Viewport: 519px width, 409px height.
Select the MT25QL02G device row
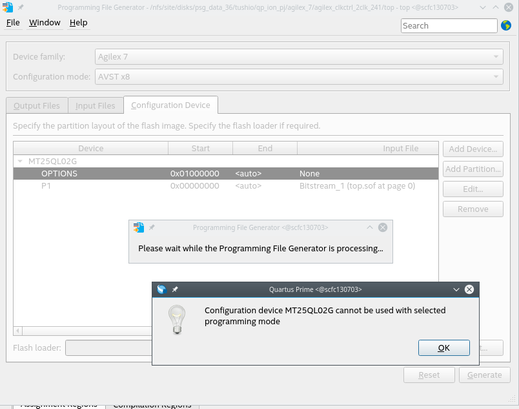(x=226, y=161)
